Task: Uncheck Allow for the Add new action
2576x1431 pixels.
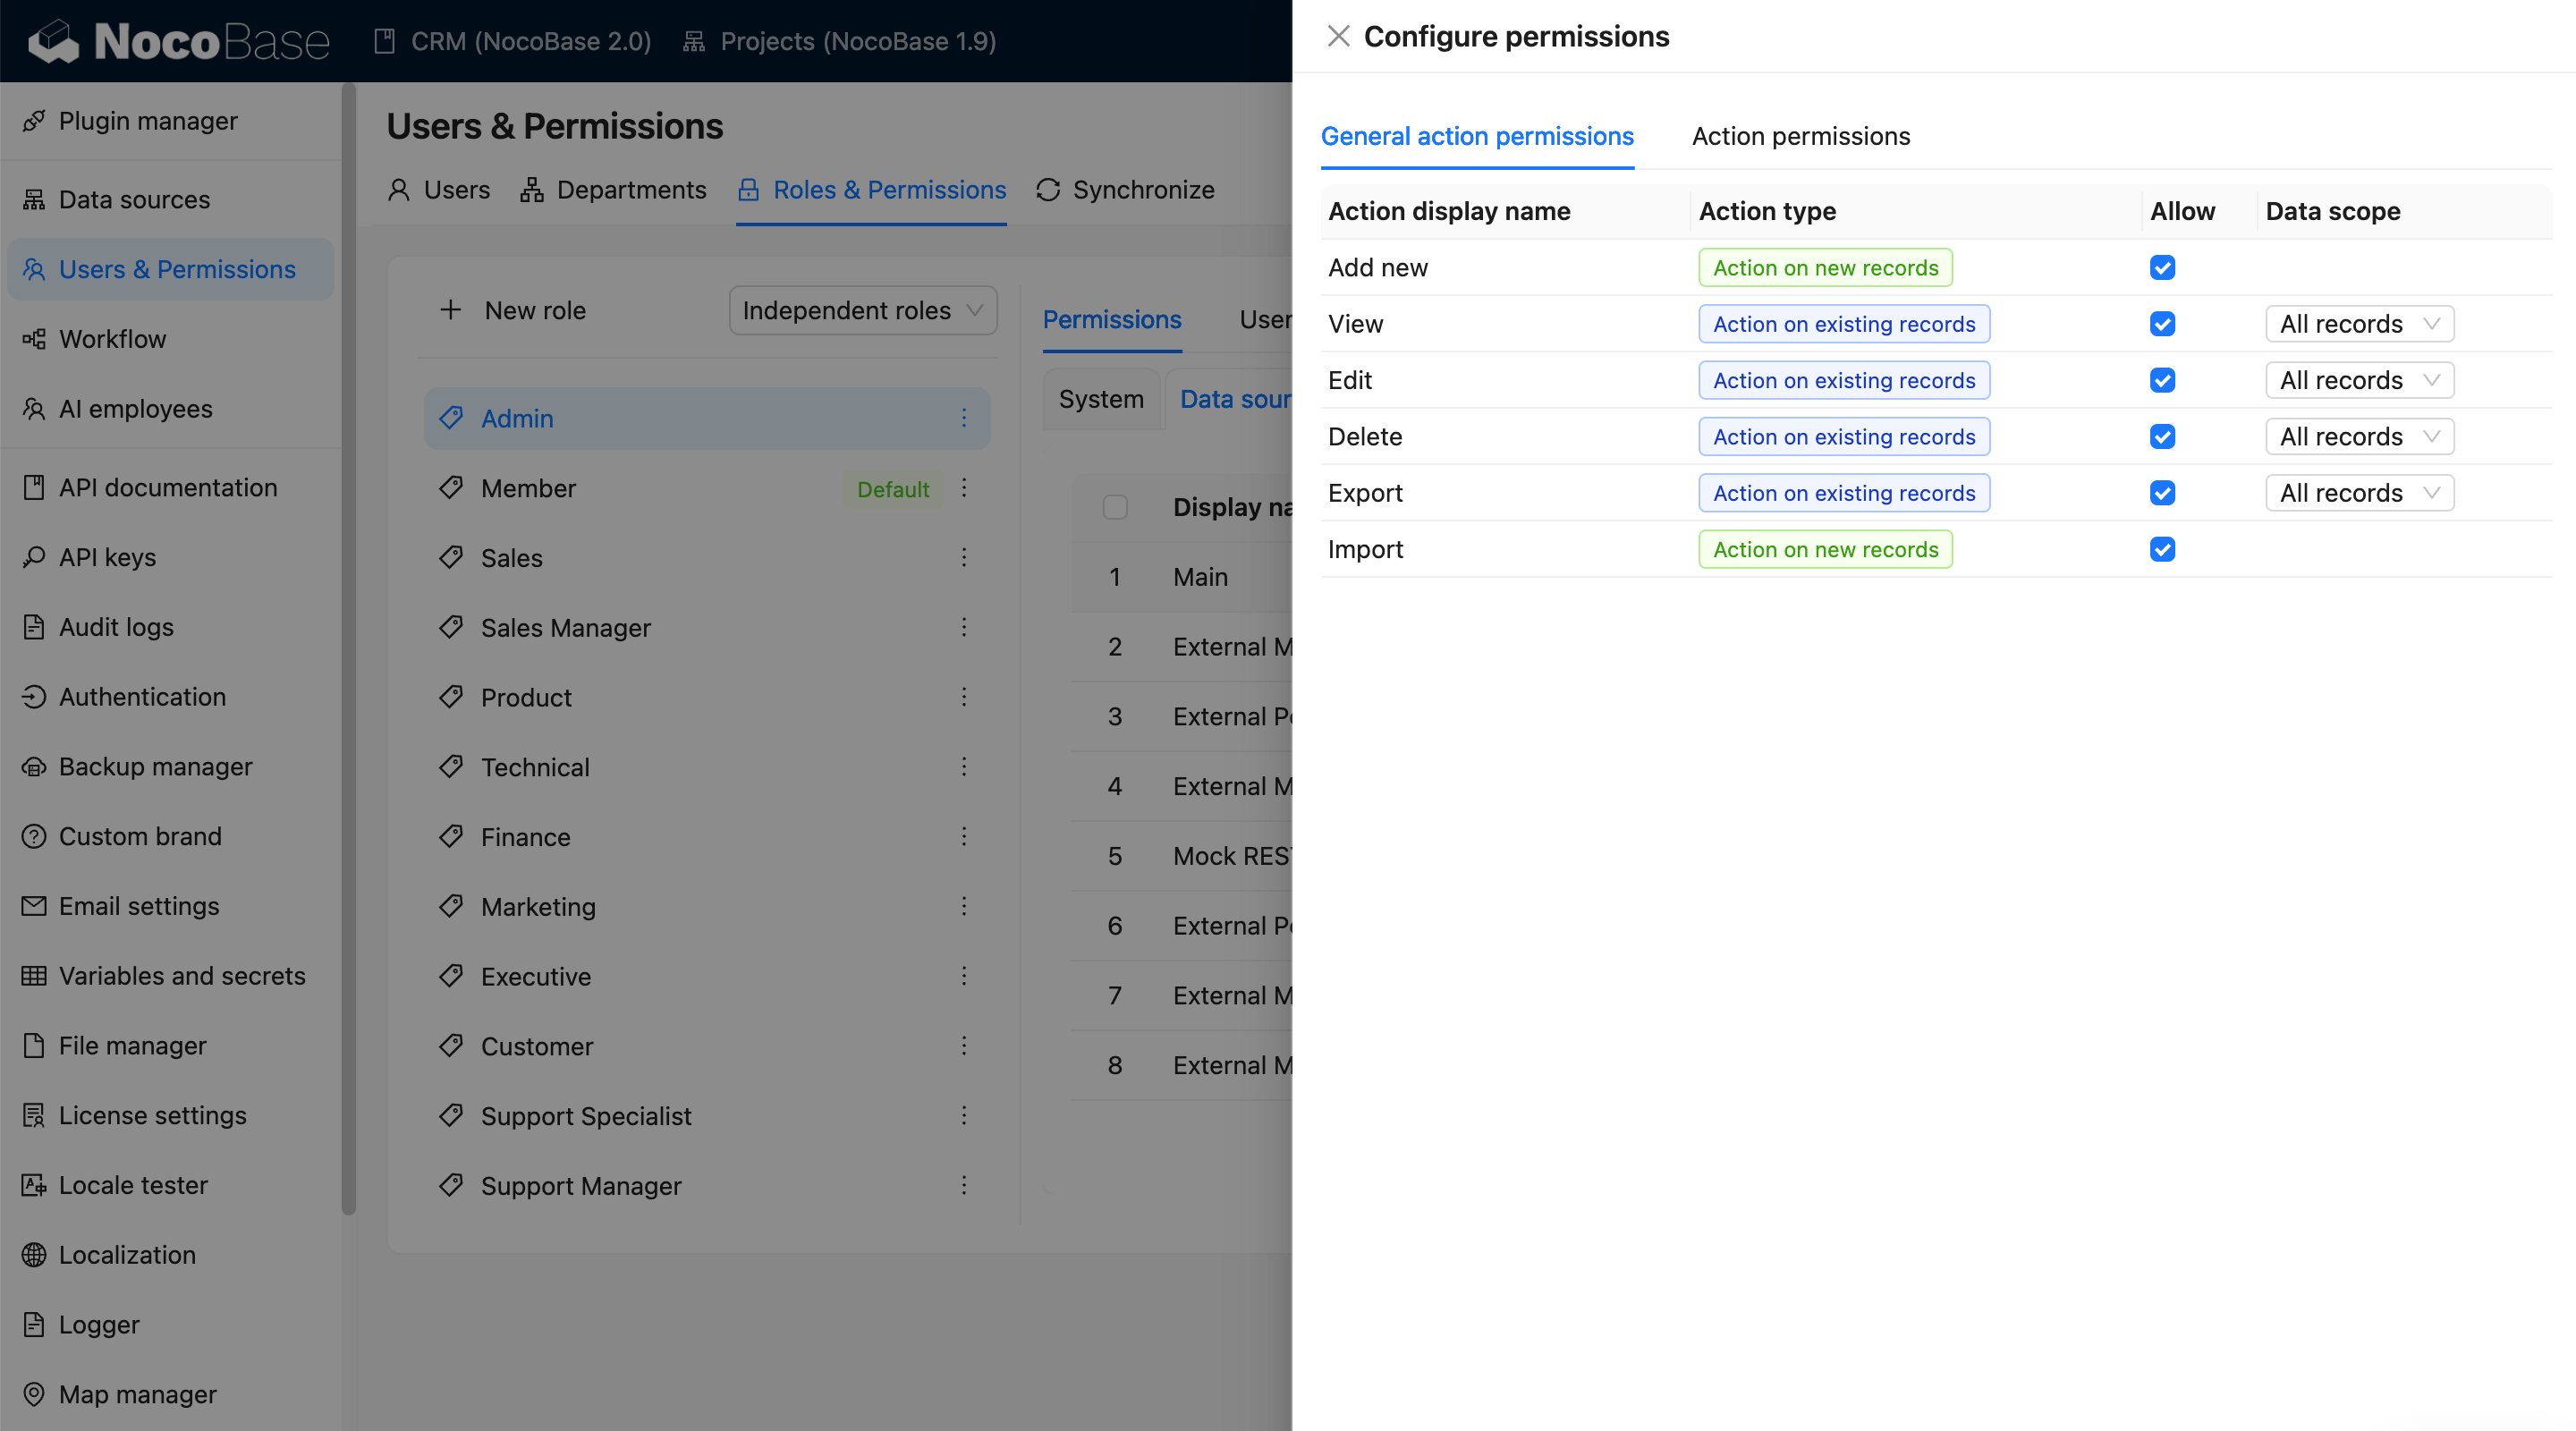Action: [x=2162, y=268]
